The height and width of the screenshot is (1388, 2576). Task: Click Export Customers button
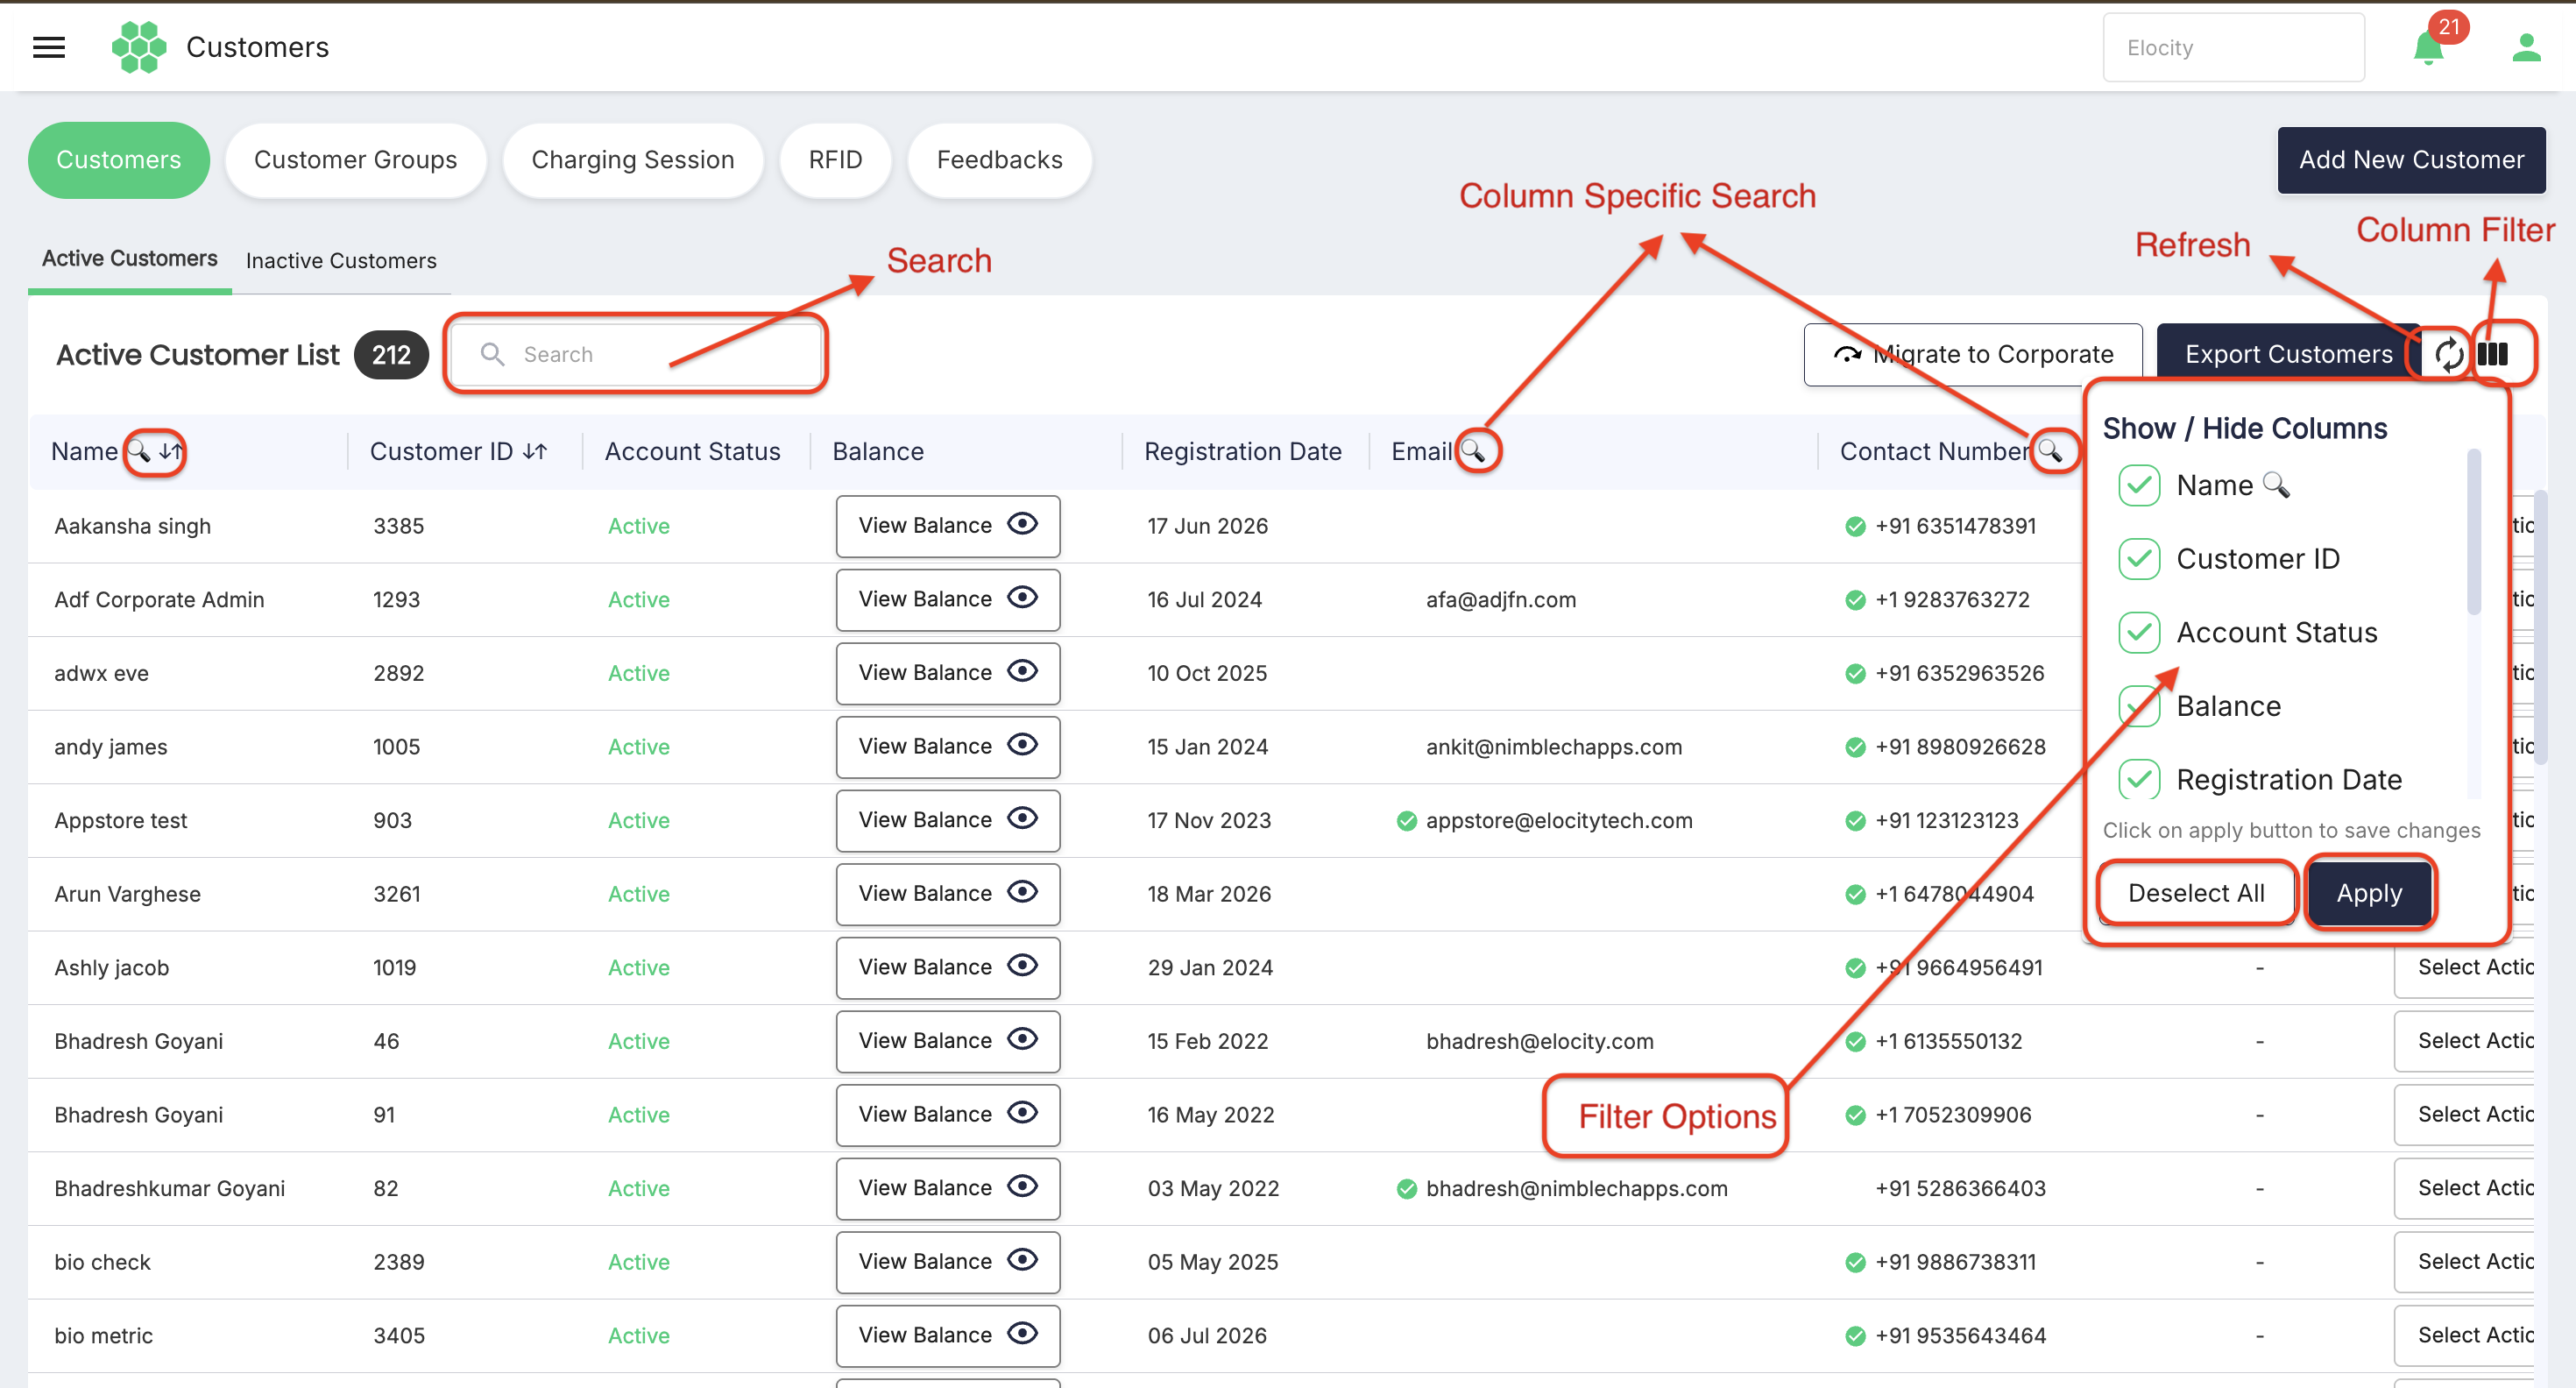pos(2288,354)
